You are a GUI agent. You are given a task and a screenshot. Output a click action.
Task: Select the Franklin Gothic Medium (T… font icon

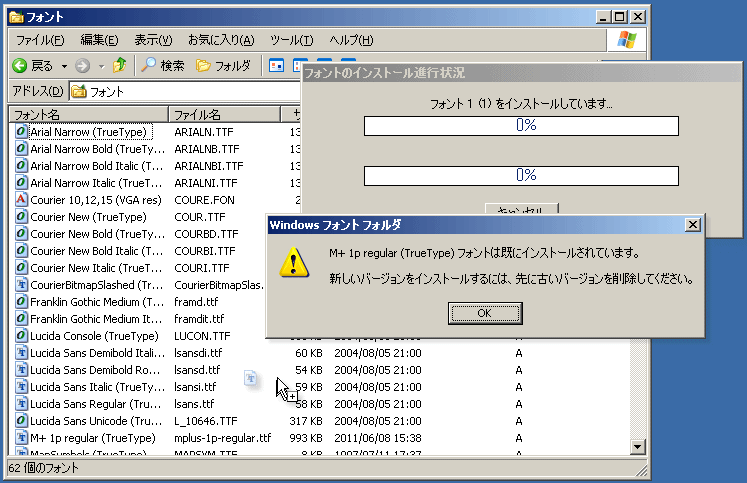[x=21, y=302]
